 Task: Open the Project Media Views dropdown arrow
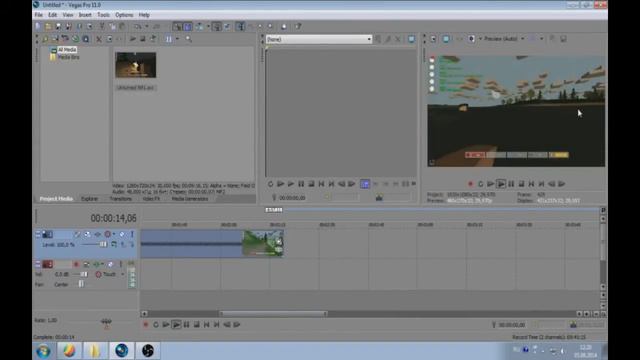(177, 39)
